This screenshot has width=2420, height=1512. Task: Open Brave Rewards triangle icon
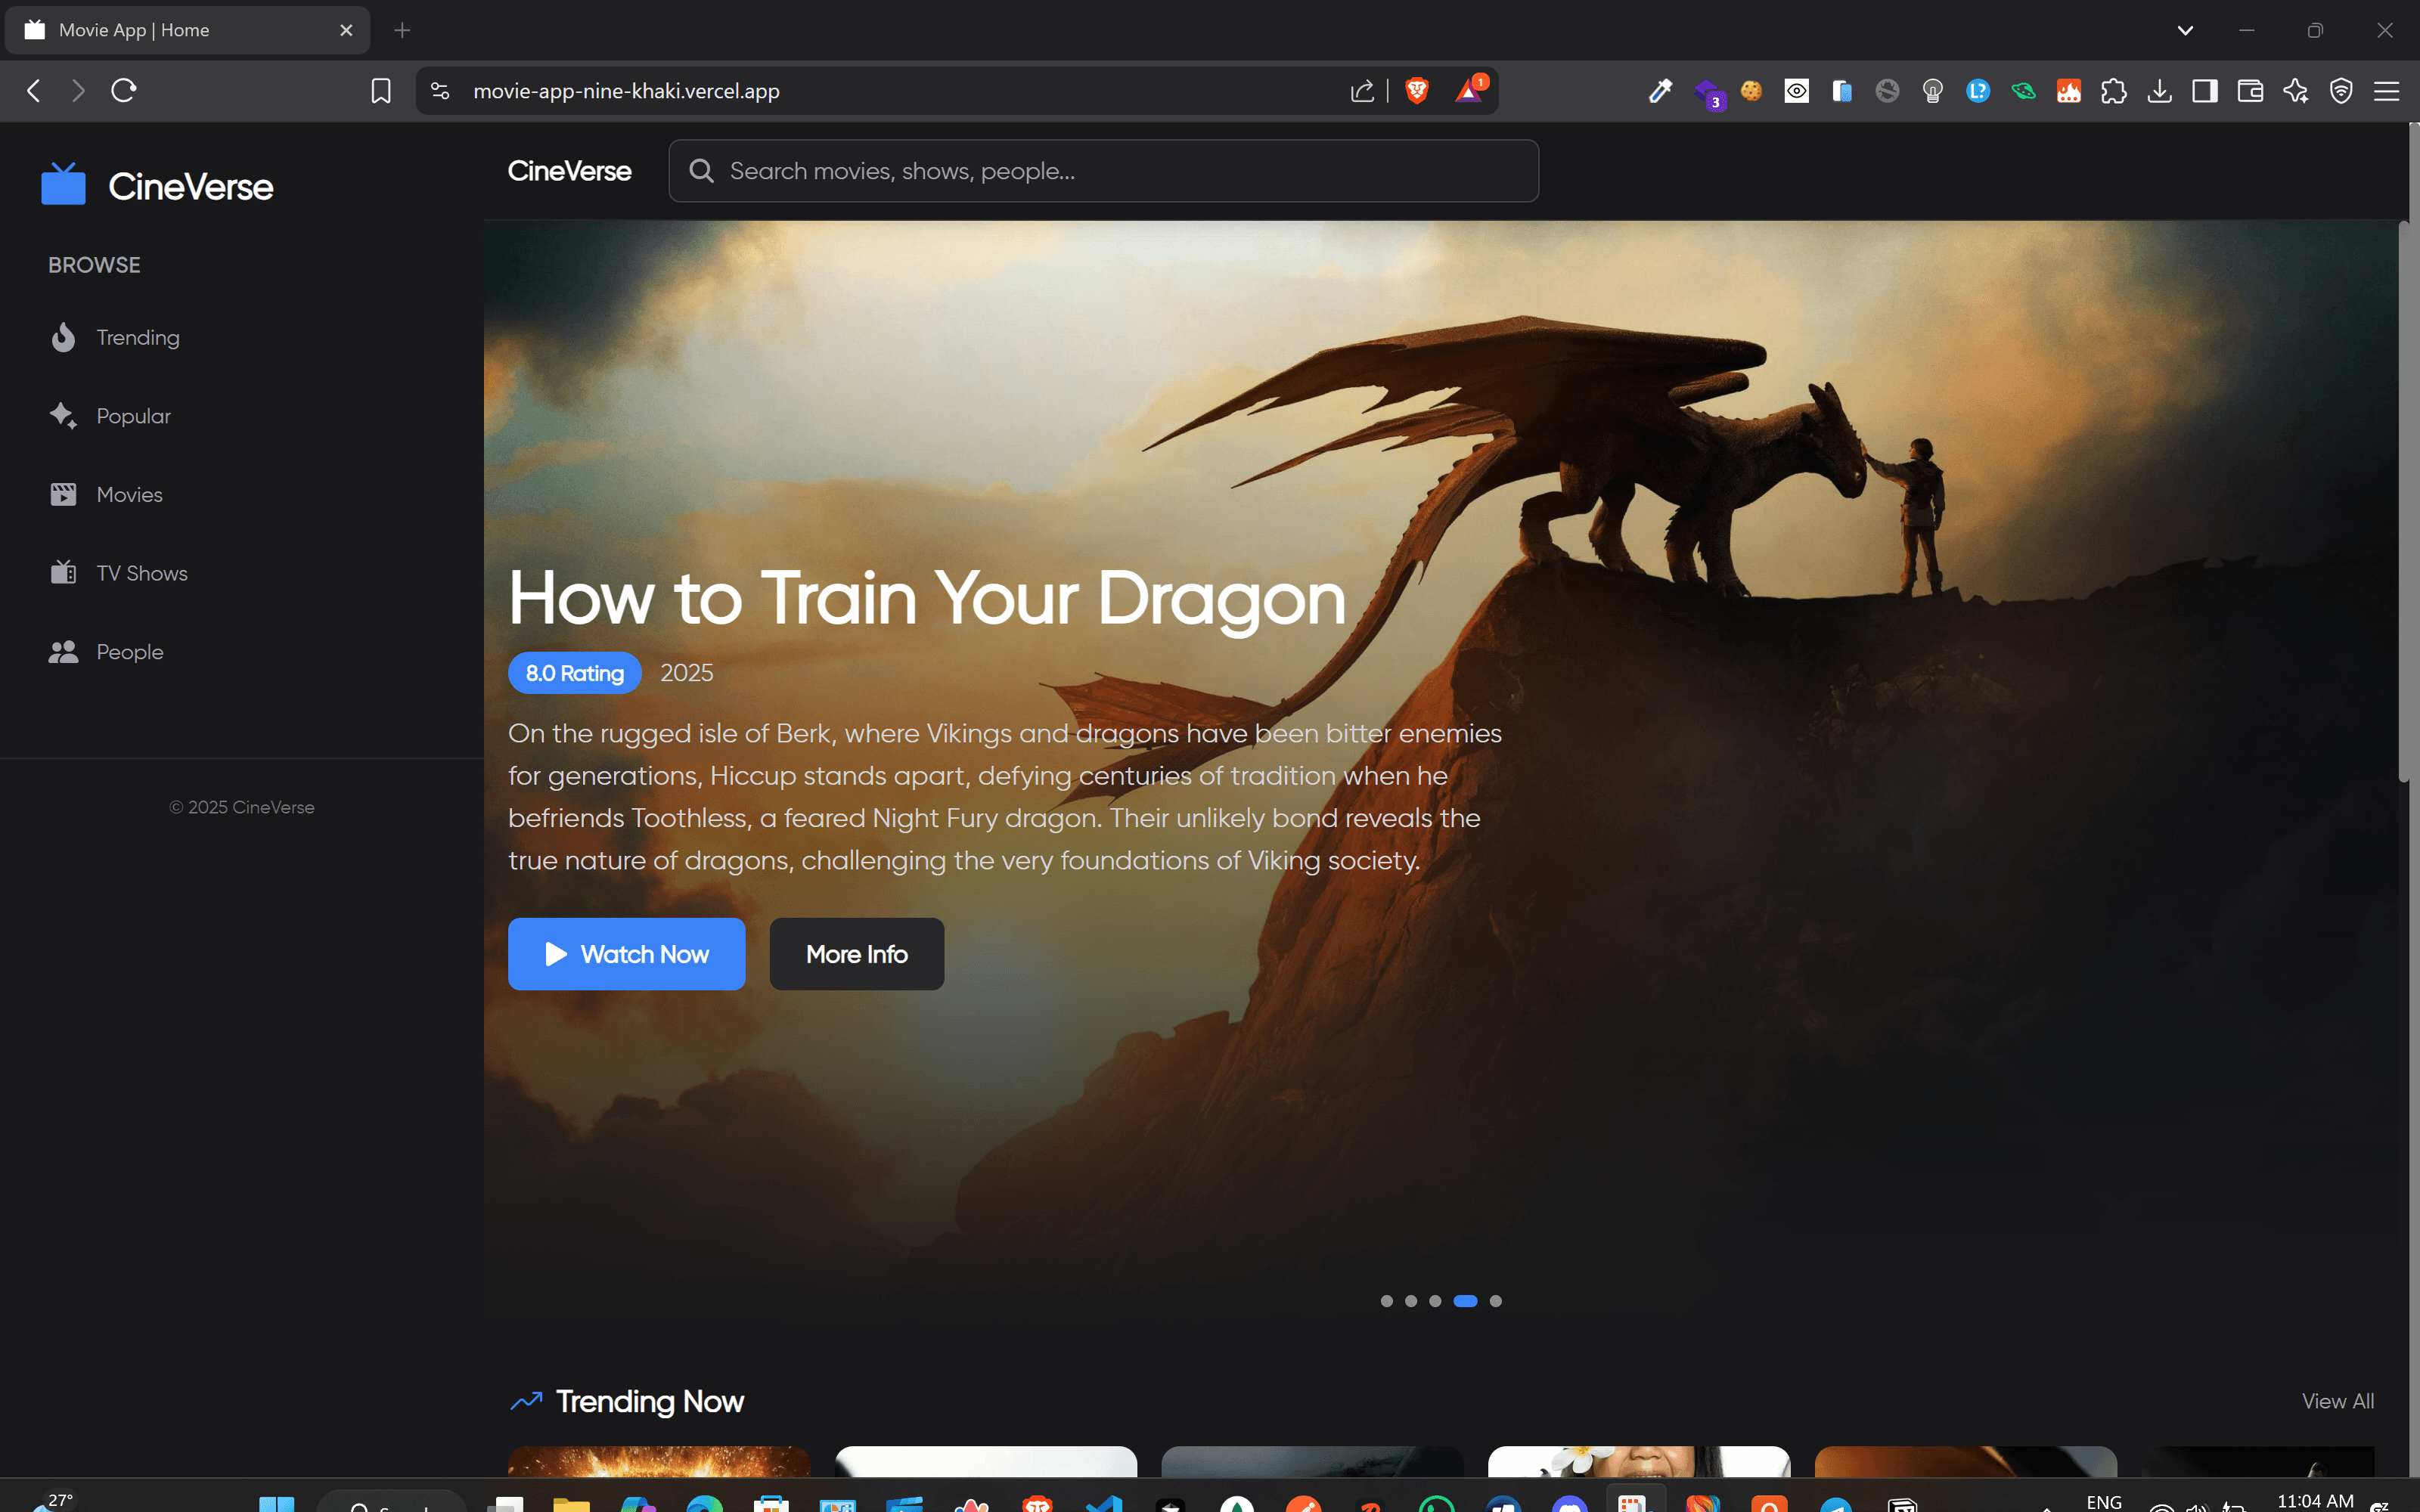1469,91
